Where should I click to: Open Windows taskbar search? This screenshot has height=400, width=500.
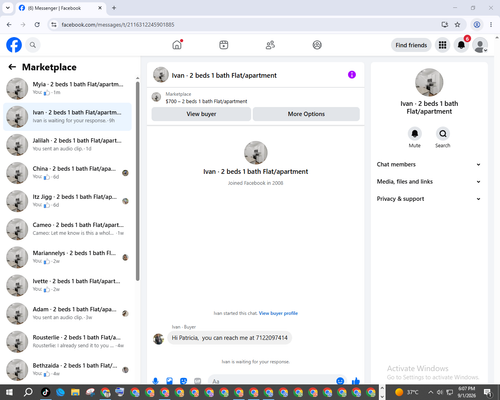click(x=28, y=392)
